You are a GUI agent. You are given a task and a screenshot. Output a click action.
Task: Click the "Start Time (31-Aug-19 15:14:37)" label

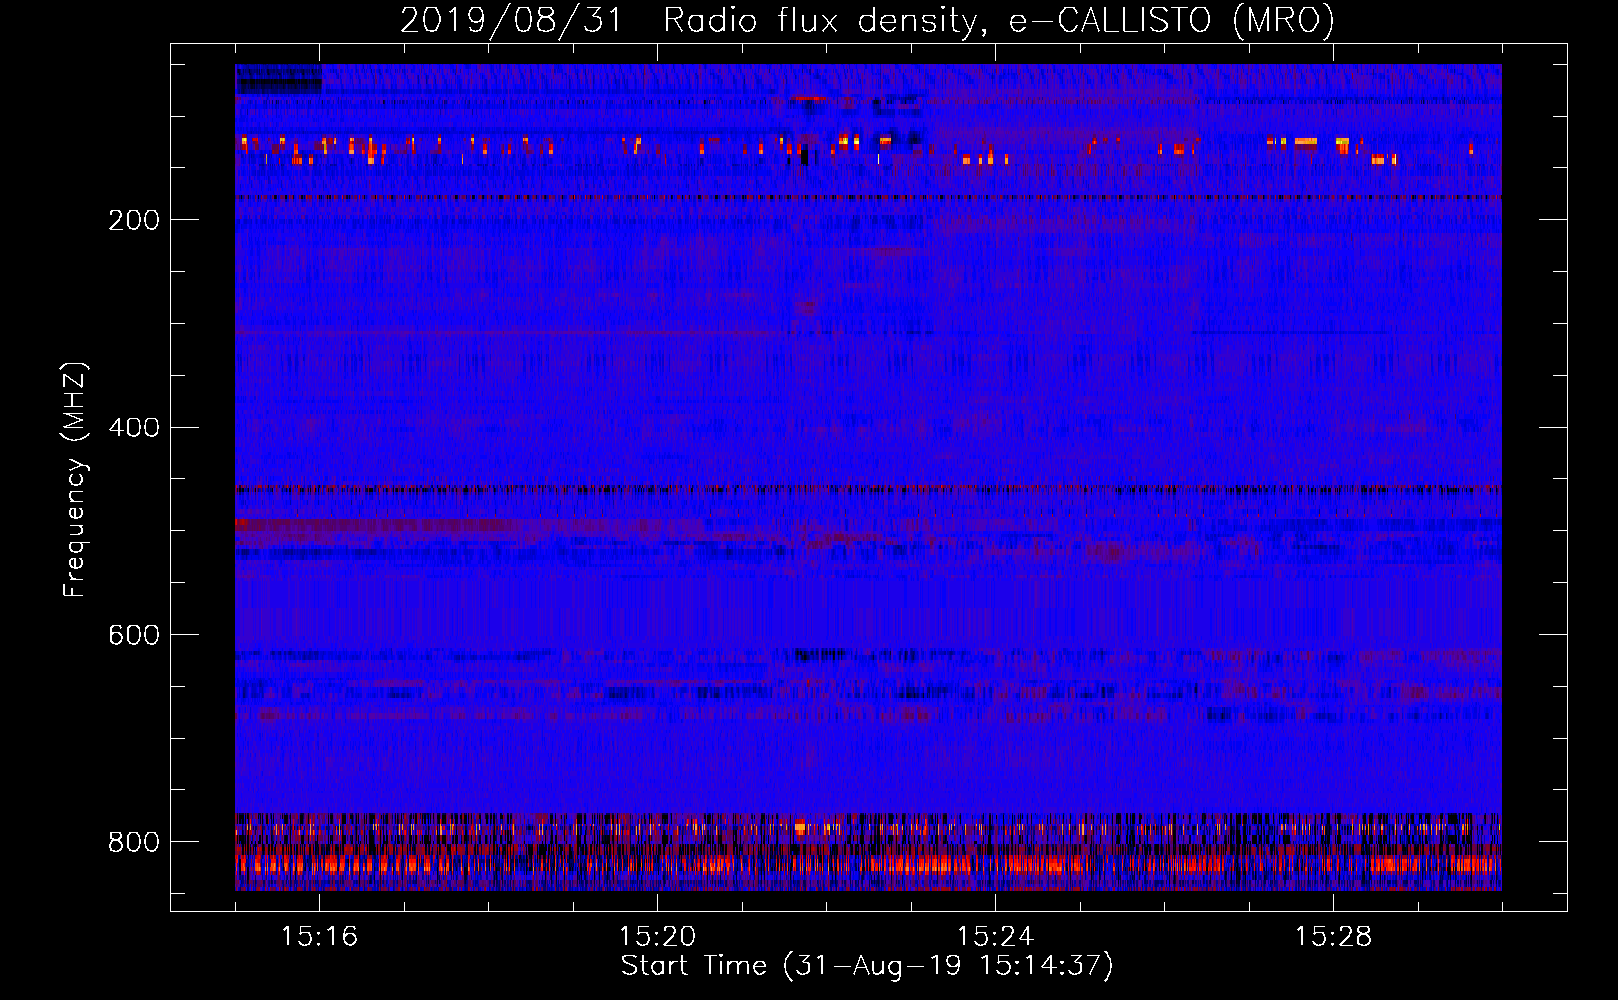(x=867, y=966)
